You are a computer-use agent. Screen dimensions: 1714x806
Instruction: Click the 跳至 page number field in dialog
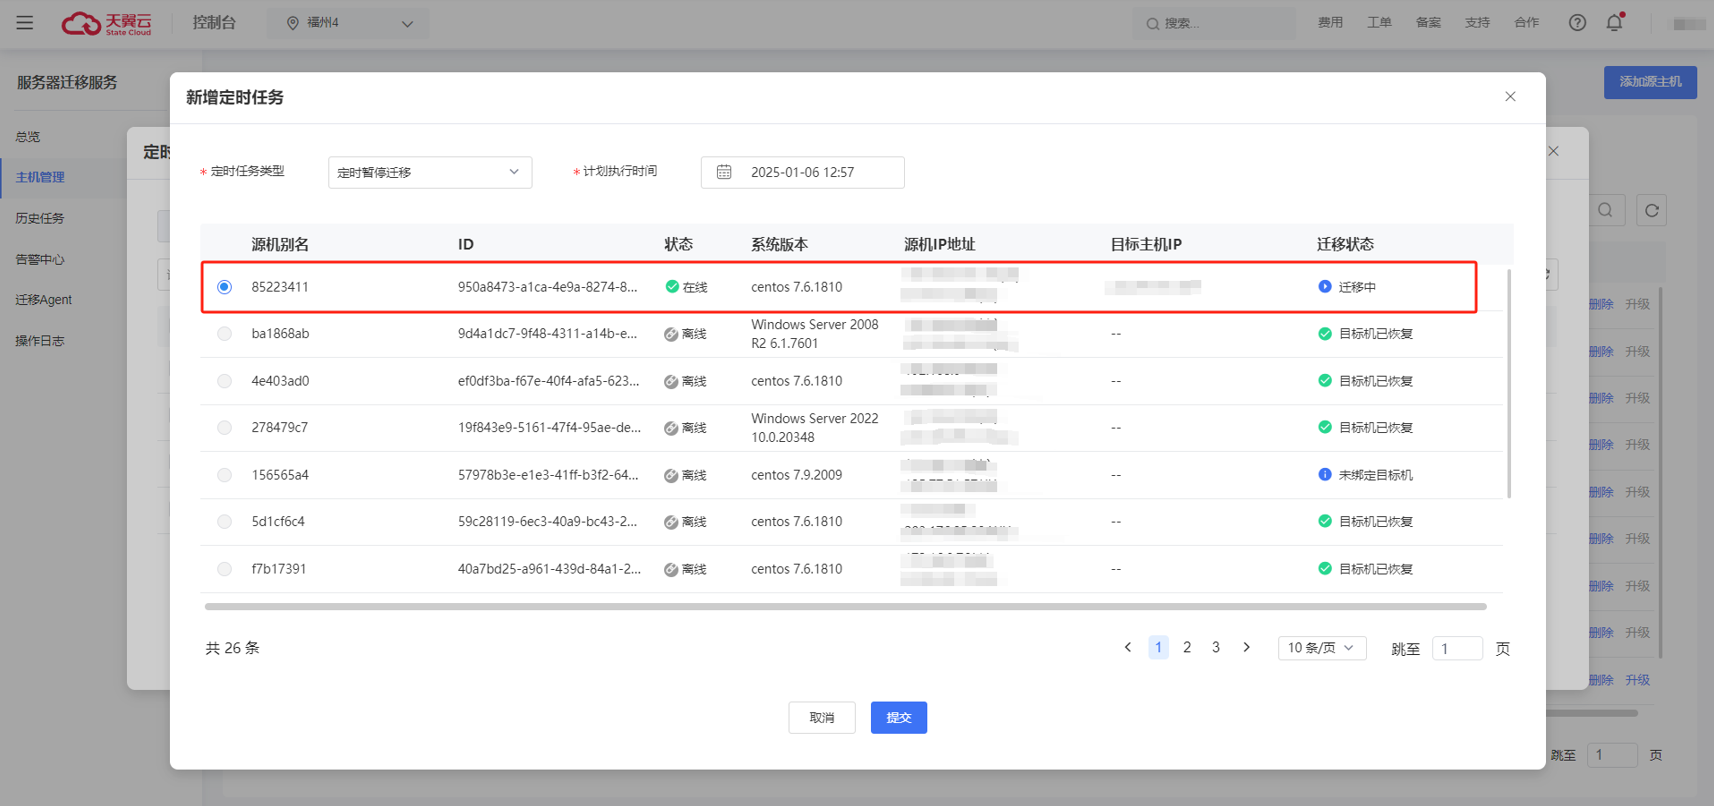pyautogui.click(x=1457, y=648)
